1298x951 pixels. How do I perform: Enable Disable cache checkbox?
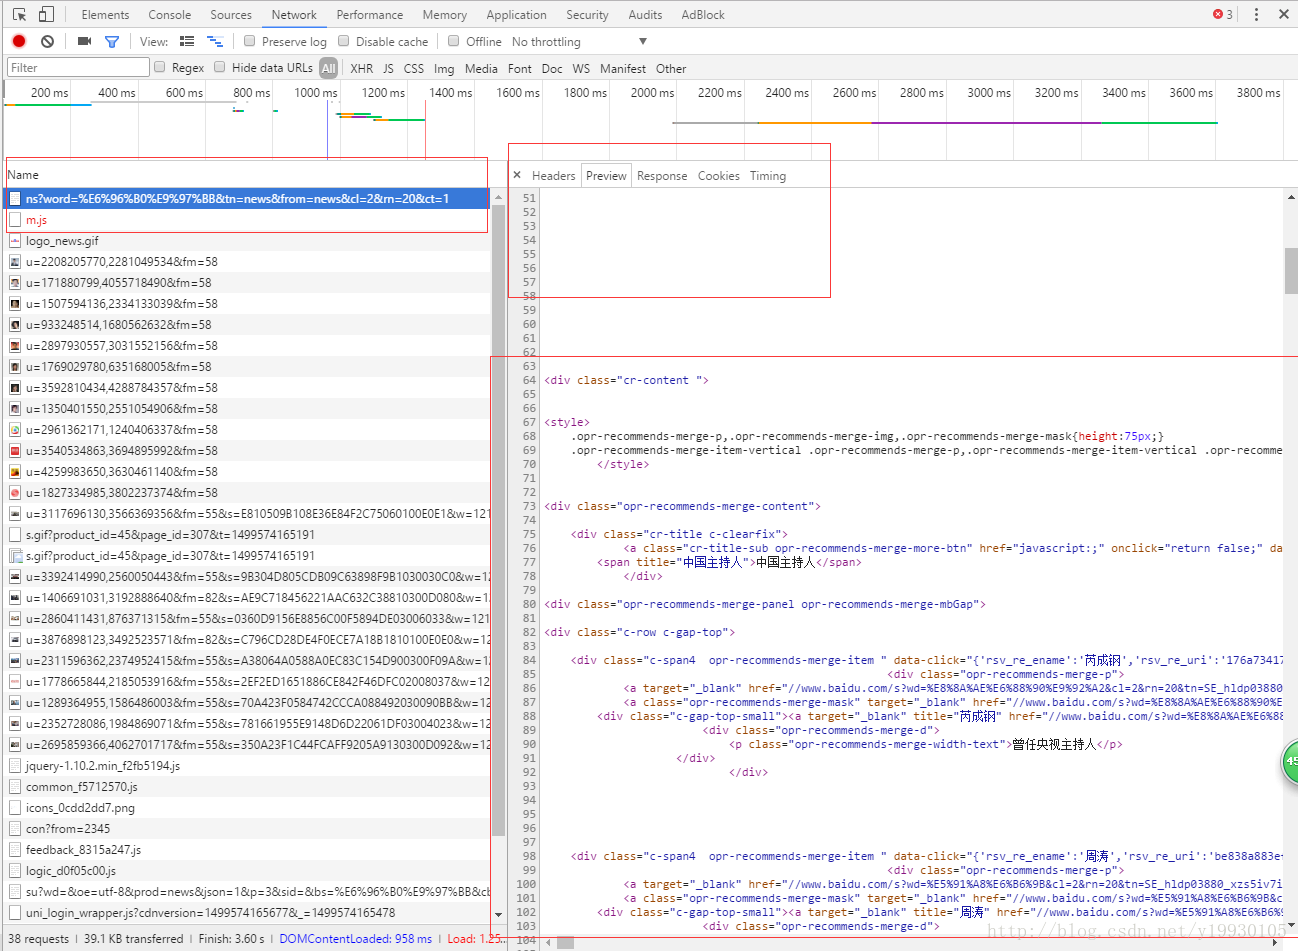click(344, 41)
